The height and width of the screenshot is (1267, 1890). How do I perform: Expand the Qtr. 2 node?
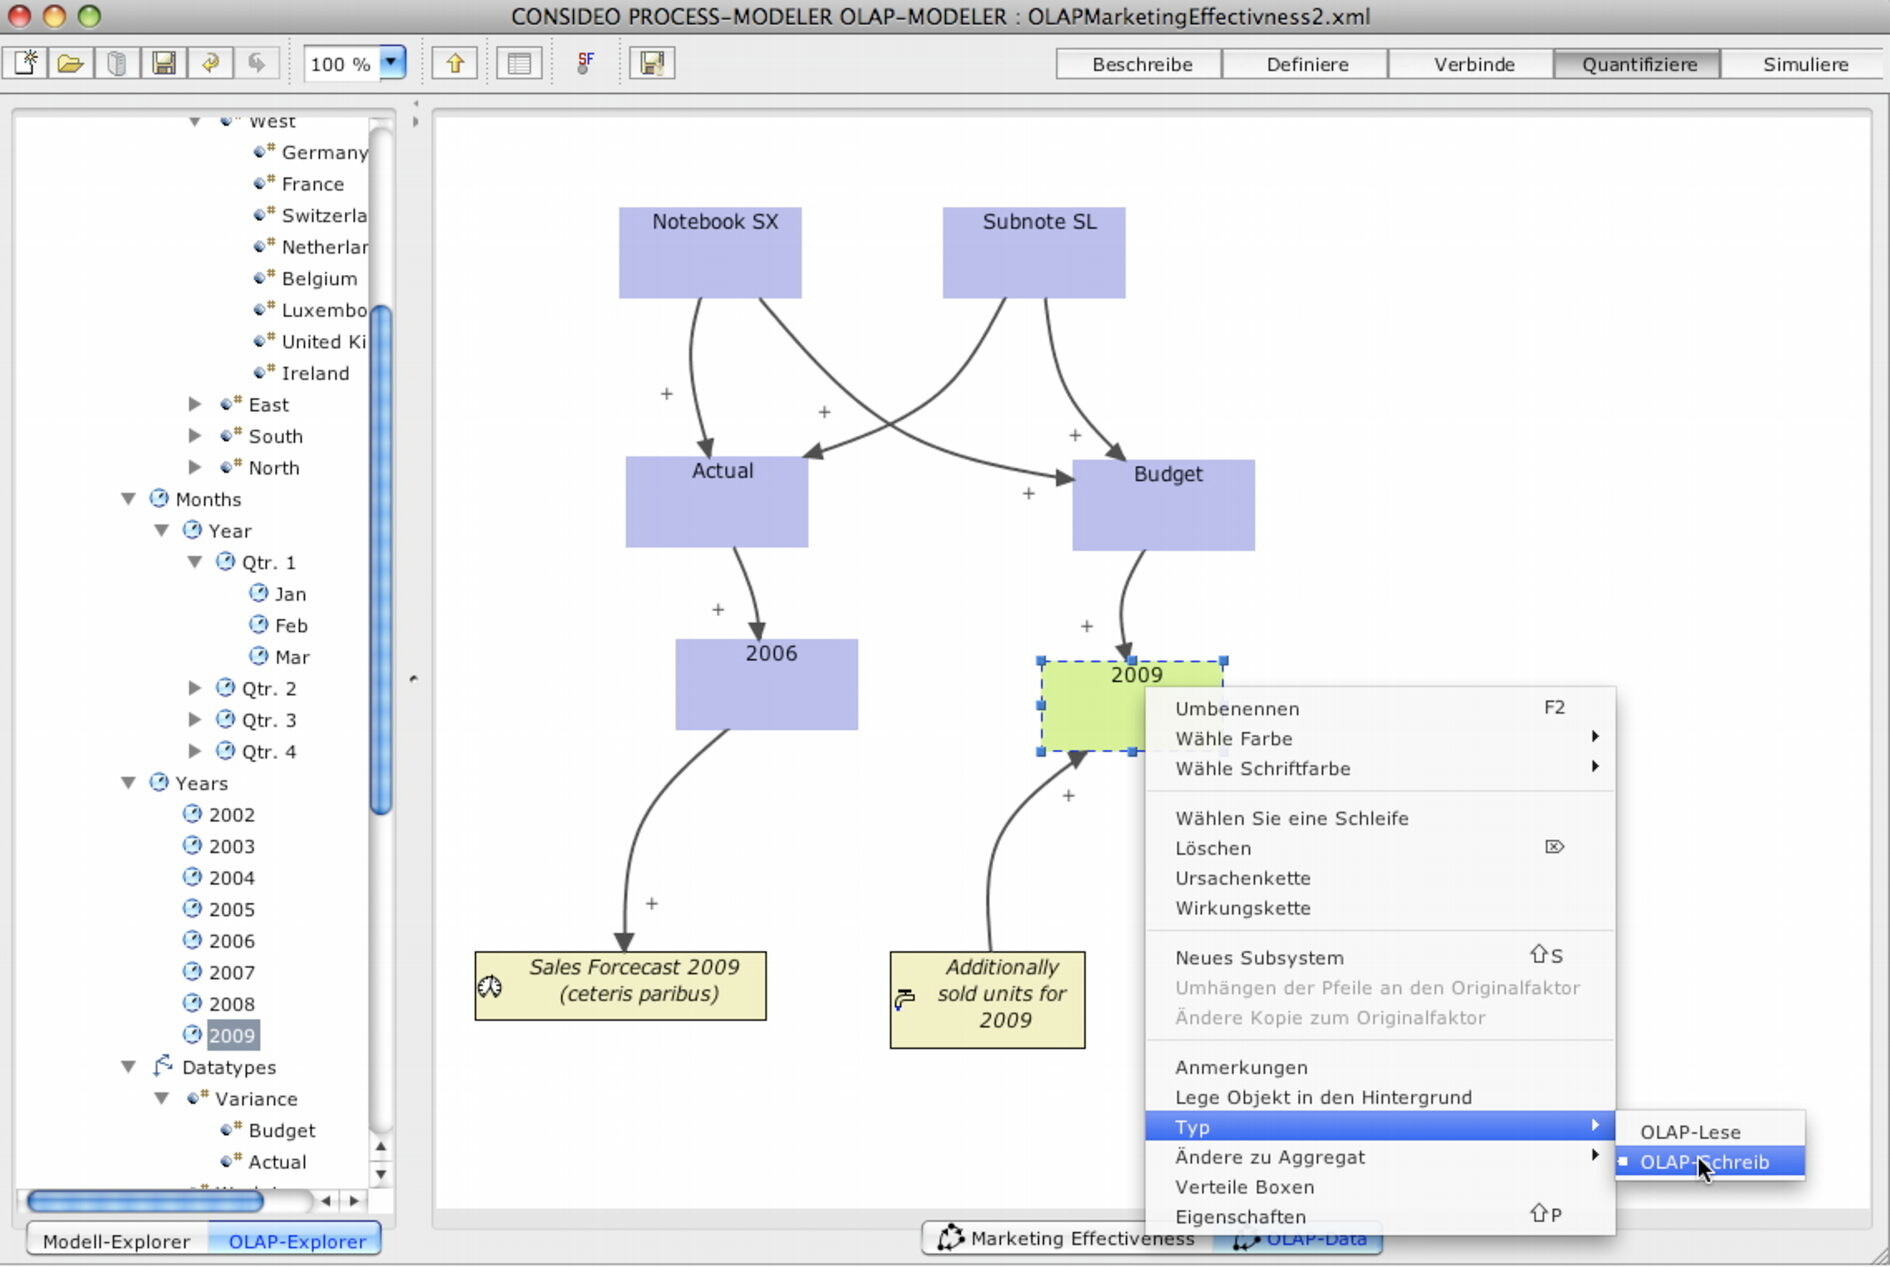(195, 688)
